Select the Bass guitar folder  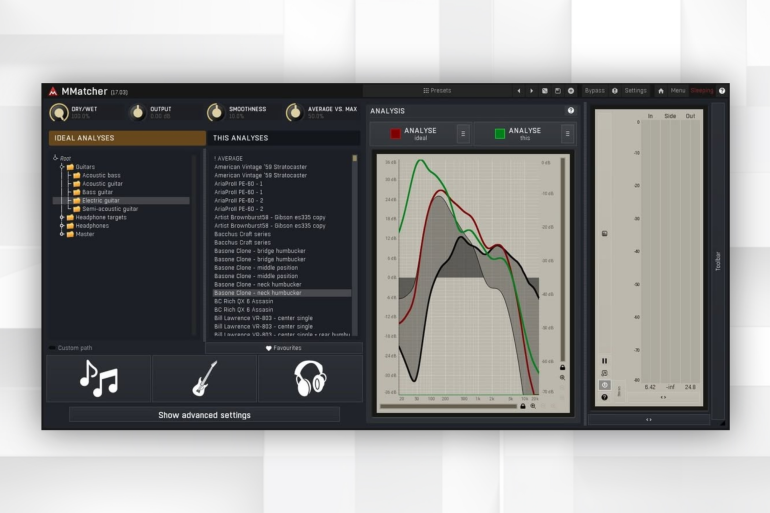pyautogui.click(x=97, y=192)
